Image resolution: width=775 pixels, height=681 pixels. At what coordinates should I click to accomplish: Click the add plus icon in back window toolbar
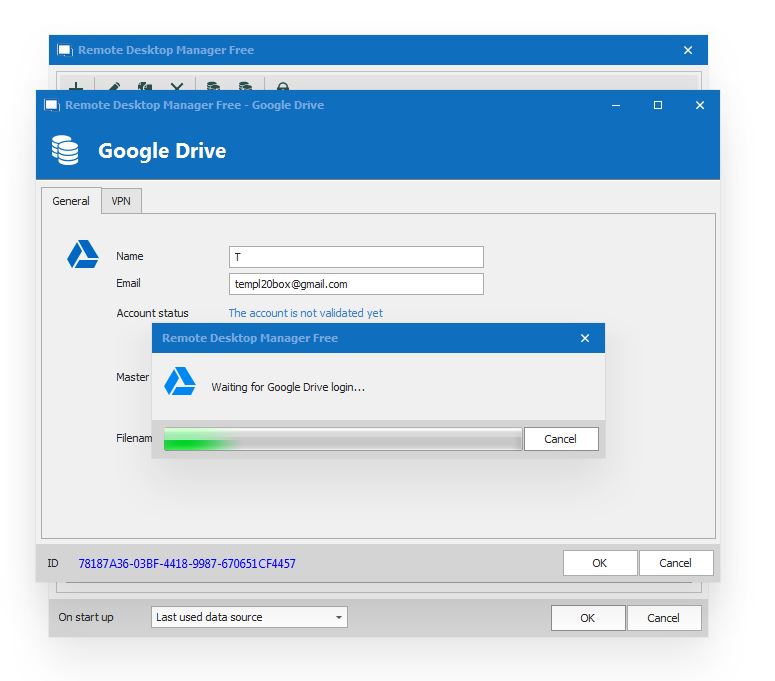coord(76,87)
